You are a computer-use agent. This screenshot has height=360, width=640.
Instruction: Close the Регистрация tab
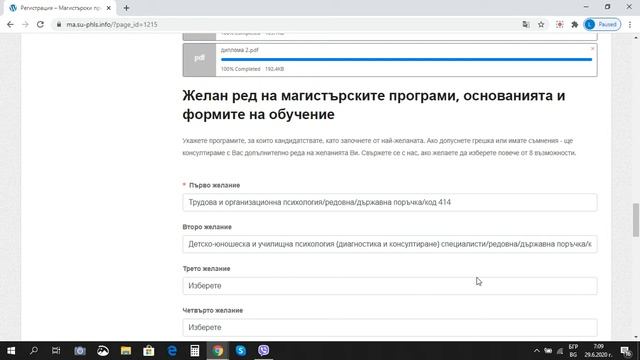click(x=109, y=8)
